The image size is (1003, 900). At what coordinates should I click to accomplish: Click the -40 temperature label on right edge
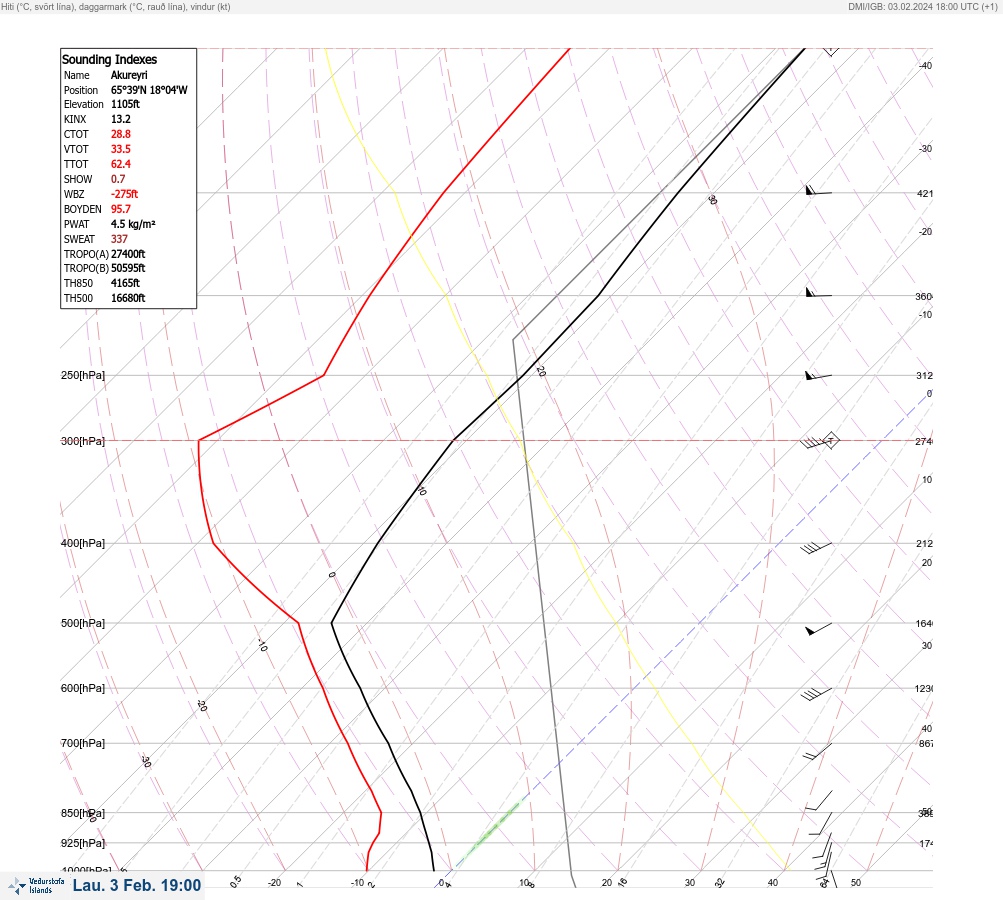coord(926,66)
